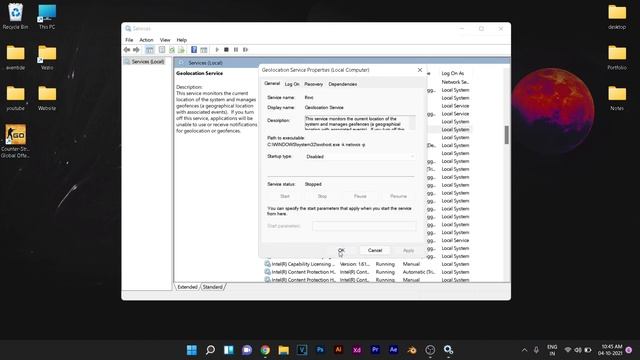This screenshot has height=360, width=640.
Task: Select the Intel(R) Capability Licensing service row
Action: click(x=367, y=264)
